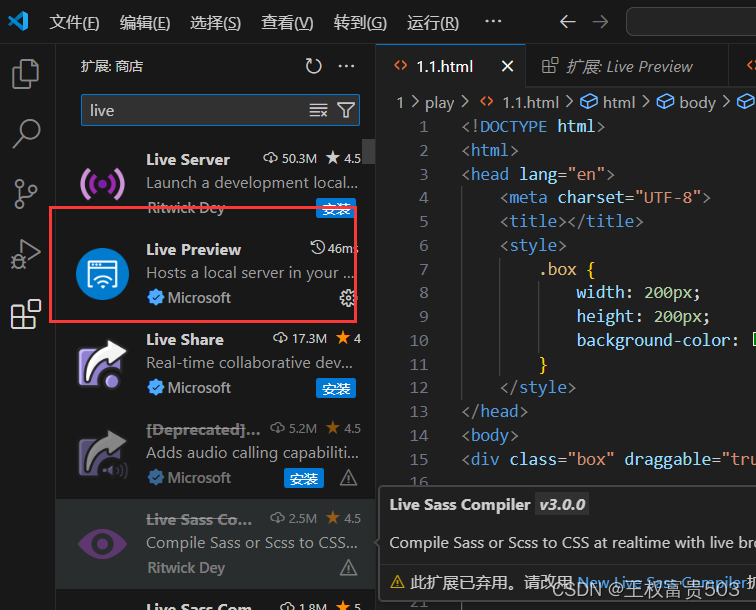Navigate forward with the right arrow
Image resolution: width=756 pixels, height=610 pixels.
coord(600,22)
